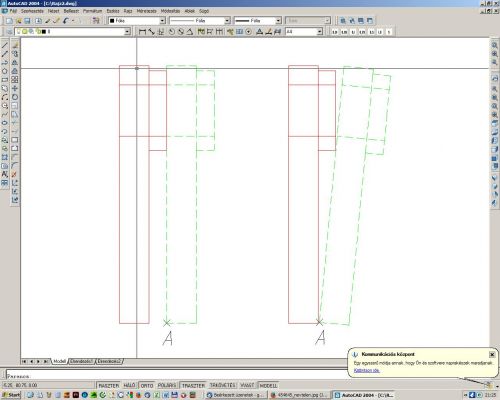The height and width of the screenshot is (400, 500).
Task: Click in the command line input area
Action: click(x=177, y=374)
